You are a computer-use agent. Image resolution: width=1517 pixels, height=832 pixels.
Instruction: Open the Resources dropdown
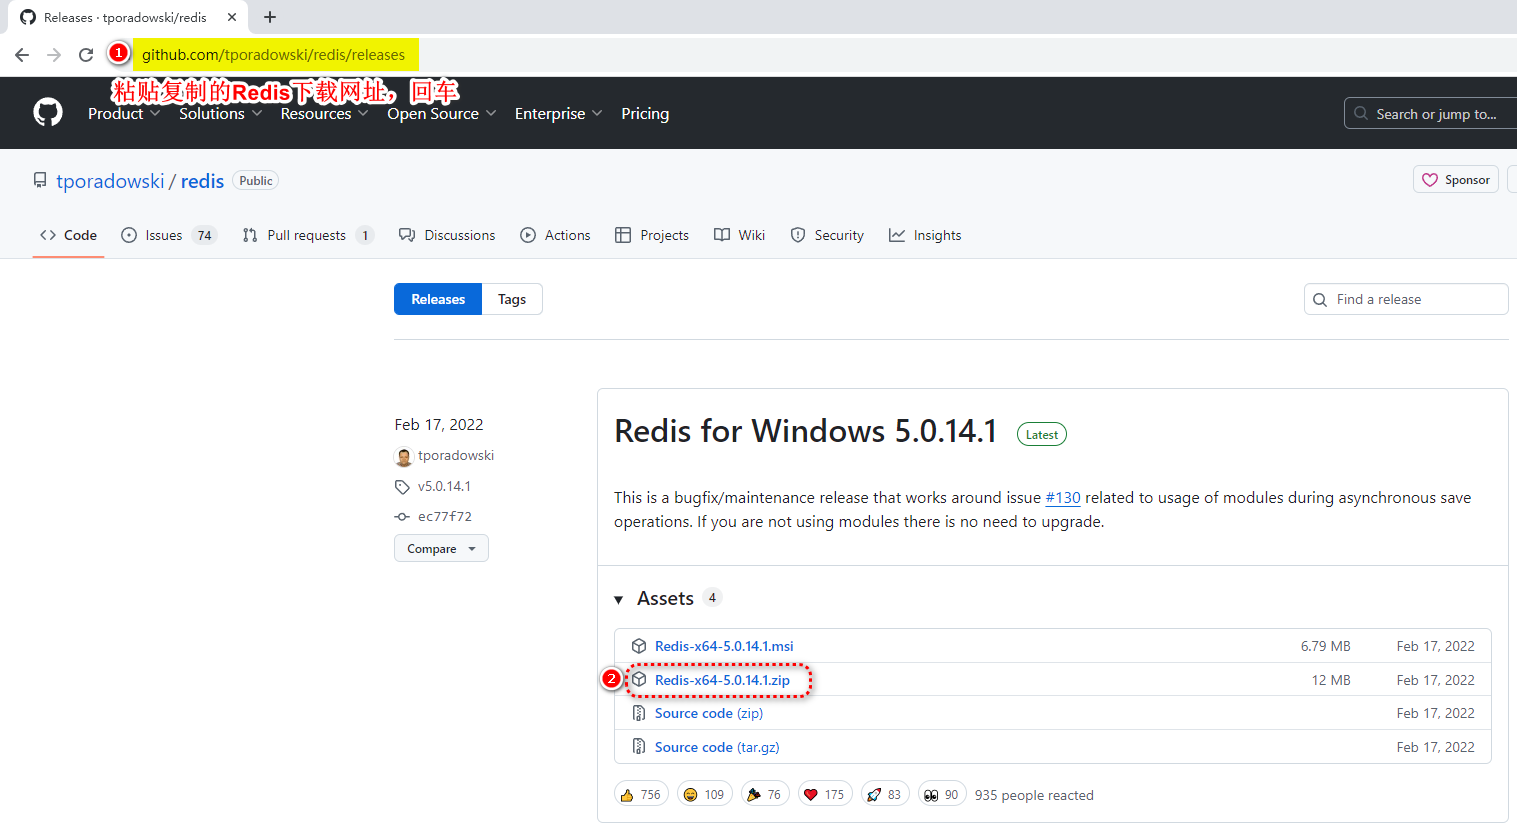(x=324, y=114)
